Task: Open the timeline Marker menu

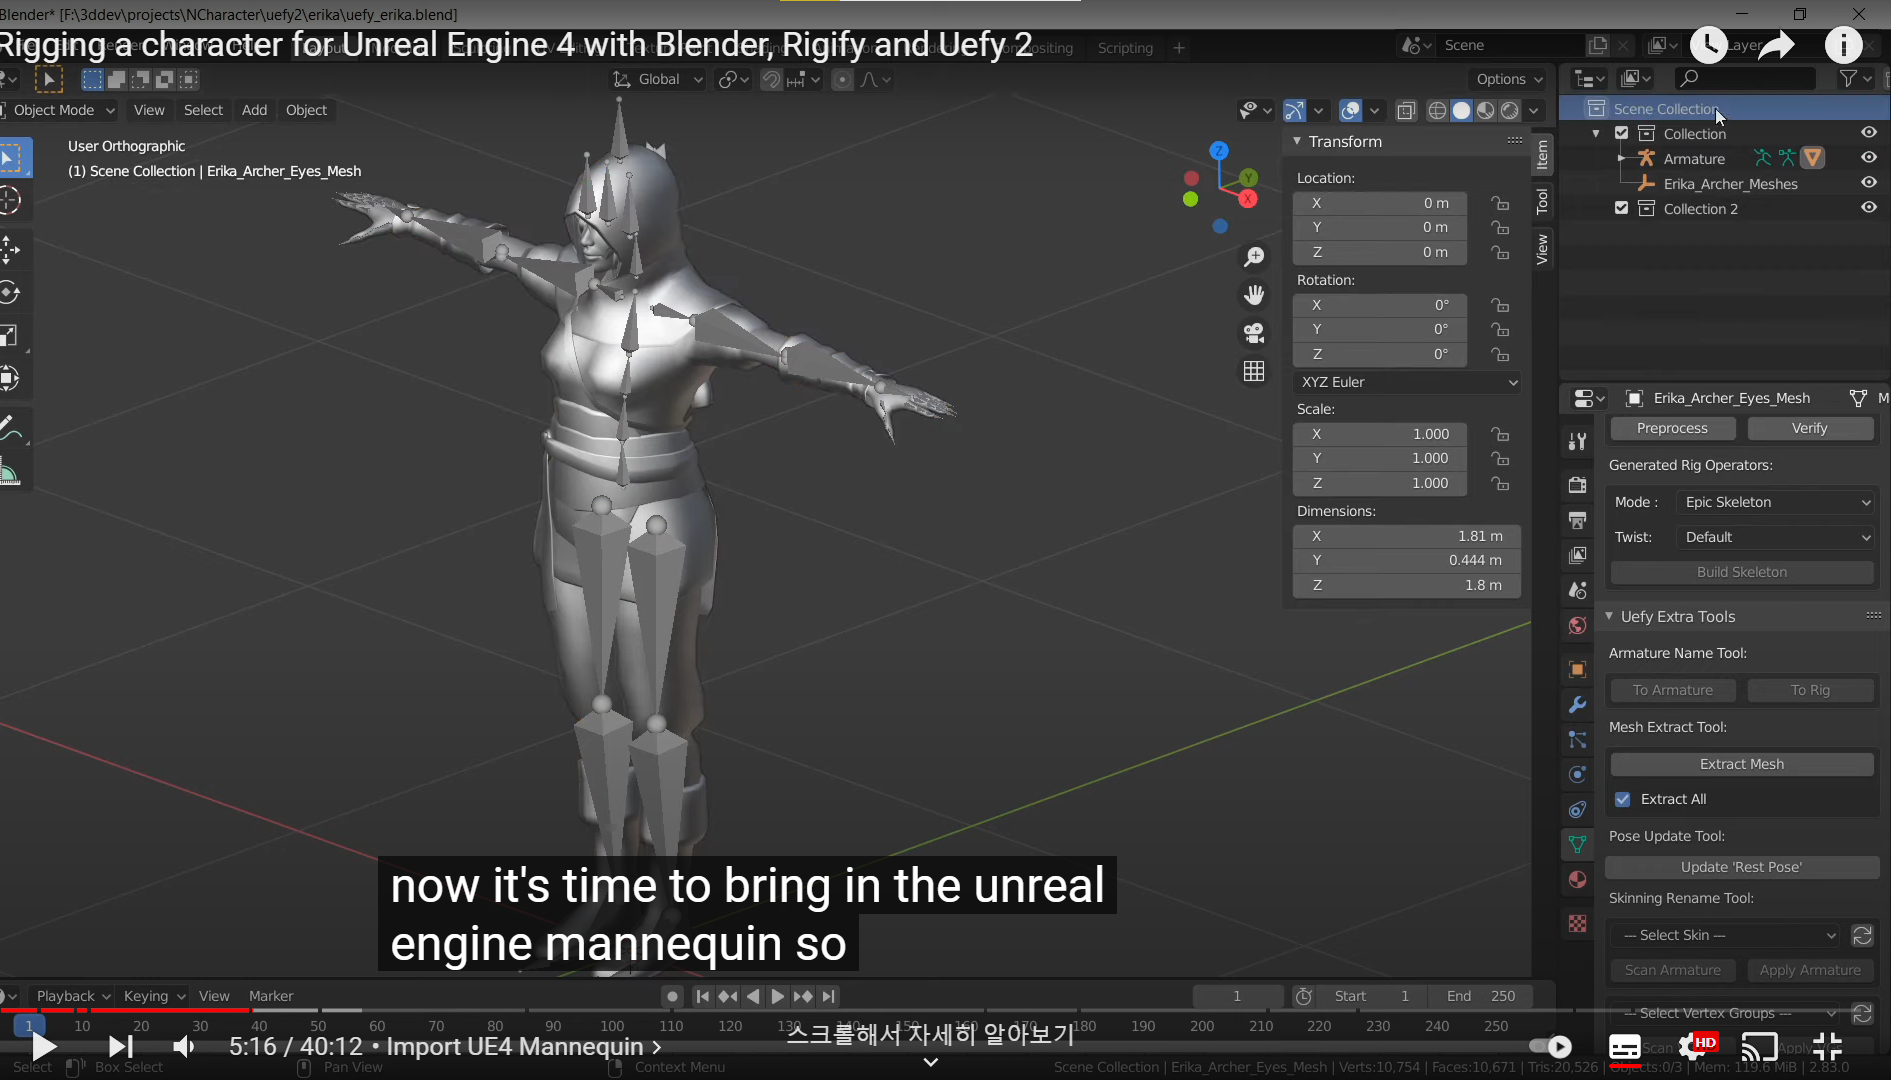Action: pyautogui.click(x=271, y=996)
